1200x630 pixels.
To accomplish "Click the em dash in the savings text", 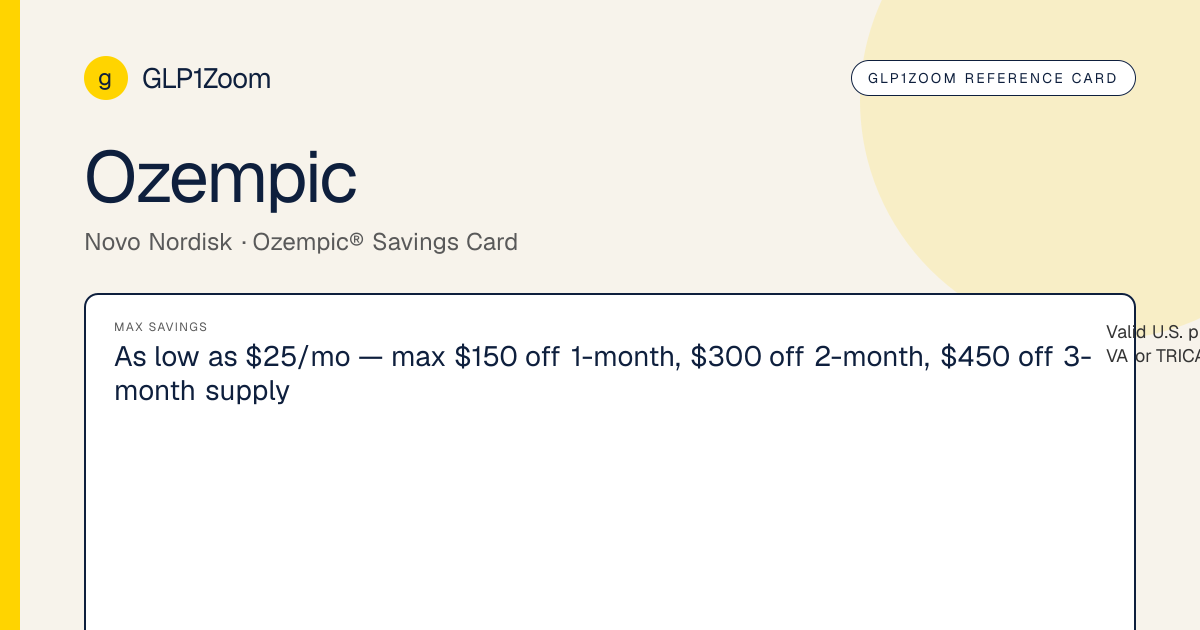I will 371,358.
